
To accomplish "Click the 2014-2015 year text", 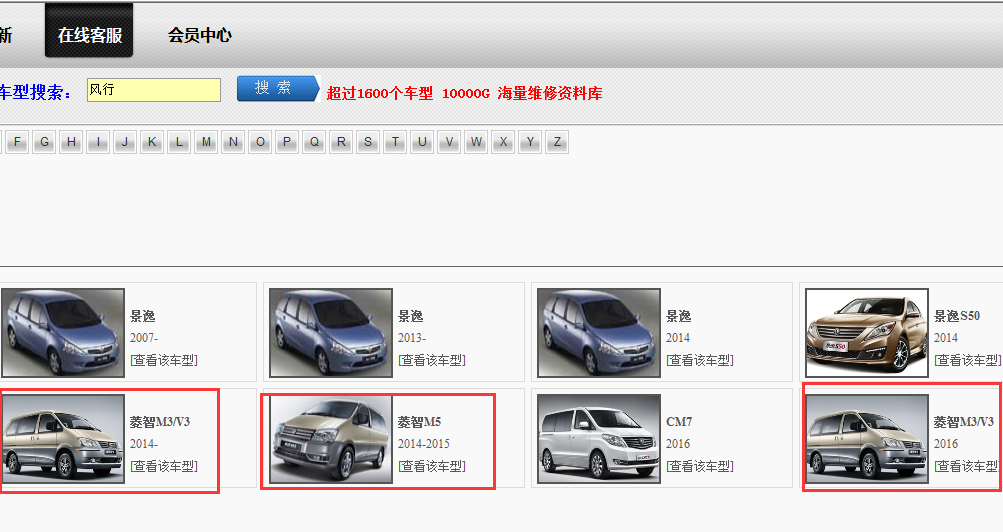I will [x=424, y=444].
